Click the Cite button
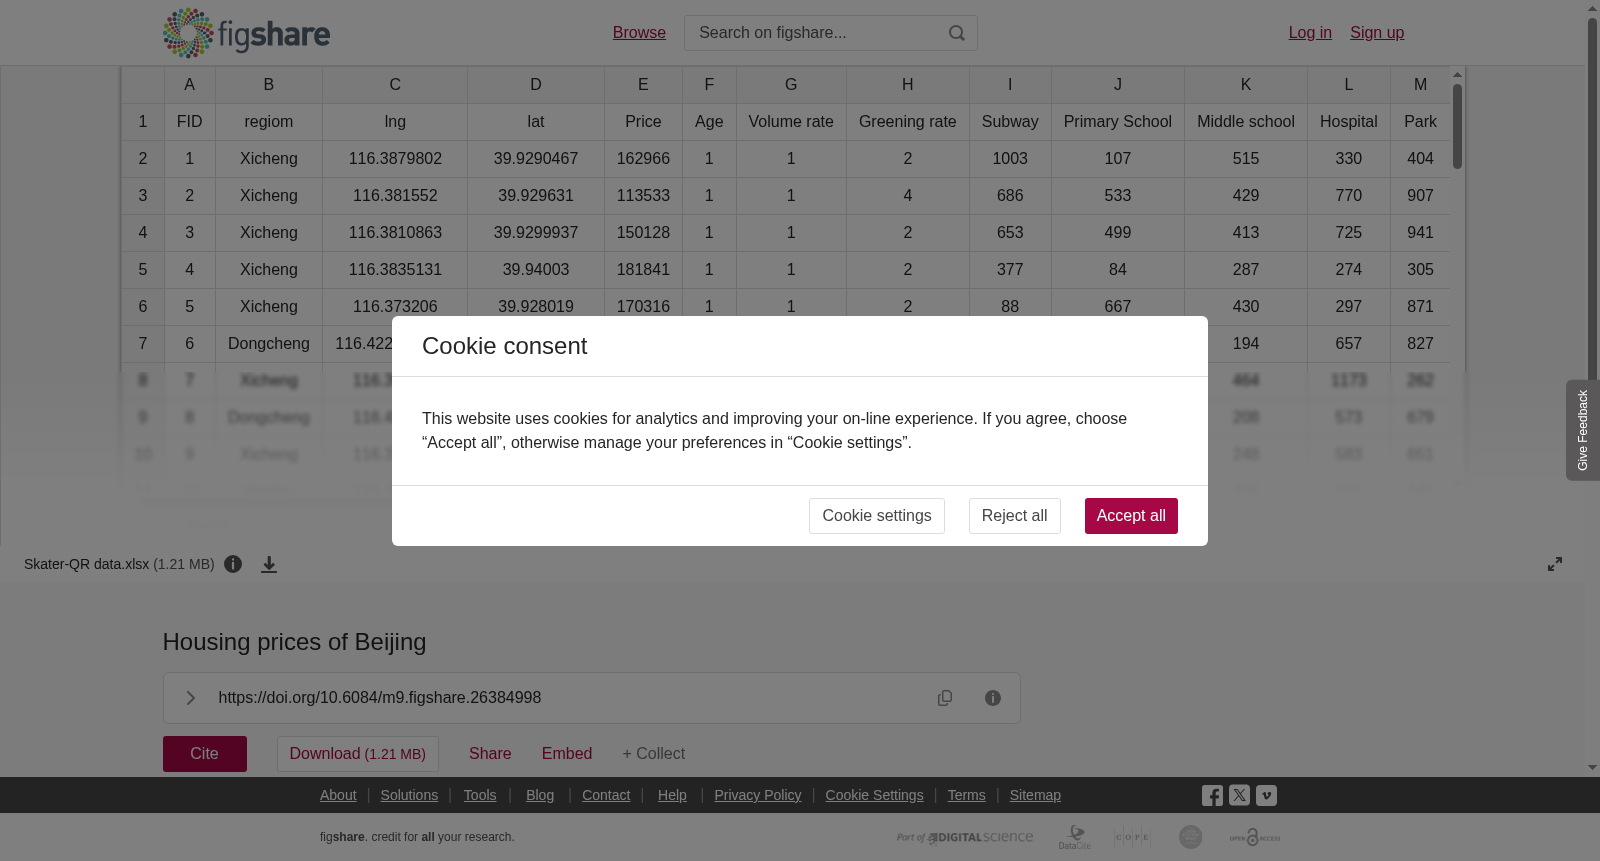 [205, 754]
